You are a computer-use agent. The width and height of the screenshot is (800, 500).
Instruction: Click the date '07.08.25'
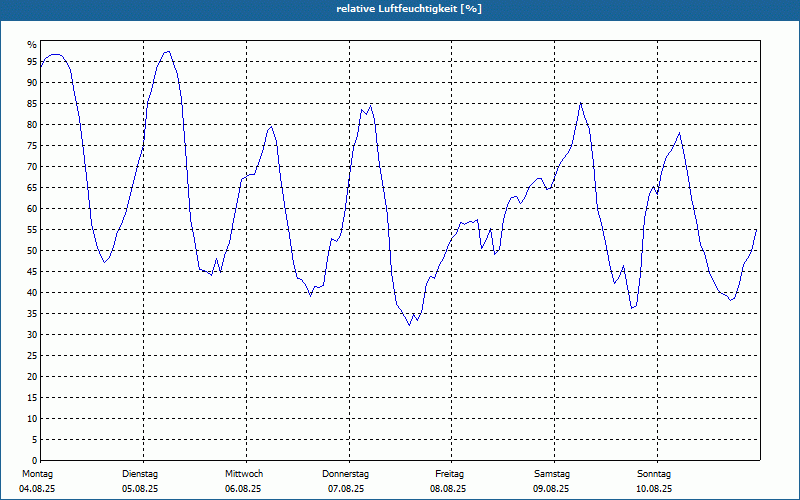tap(346, 489)
